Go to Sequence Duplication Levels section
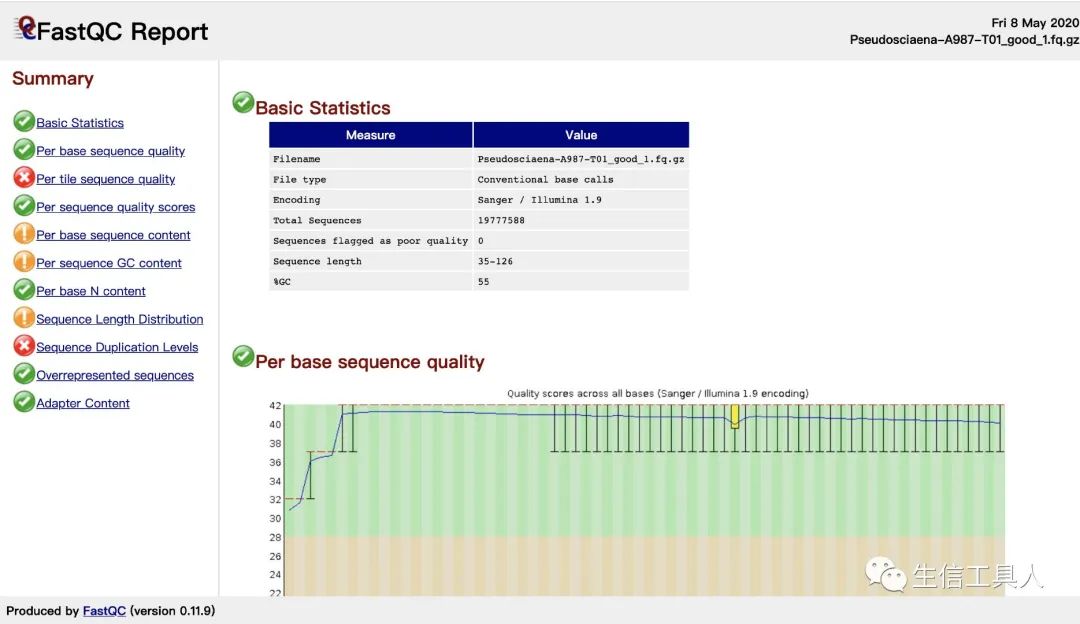 pos(117,347)
